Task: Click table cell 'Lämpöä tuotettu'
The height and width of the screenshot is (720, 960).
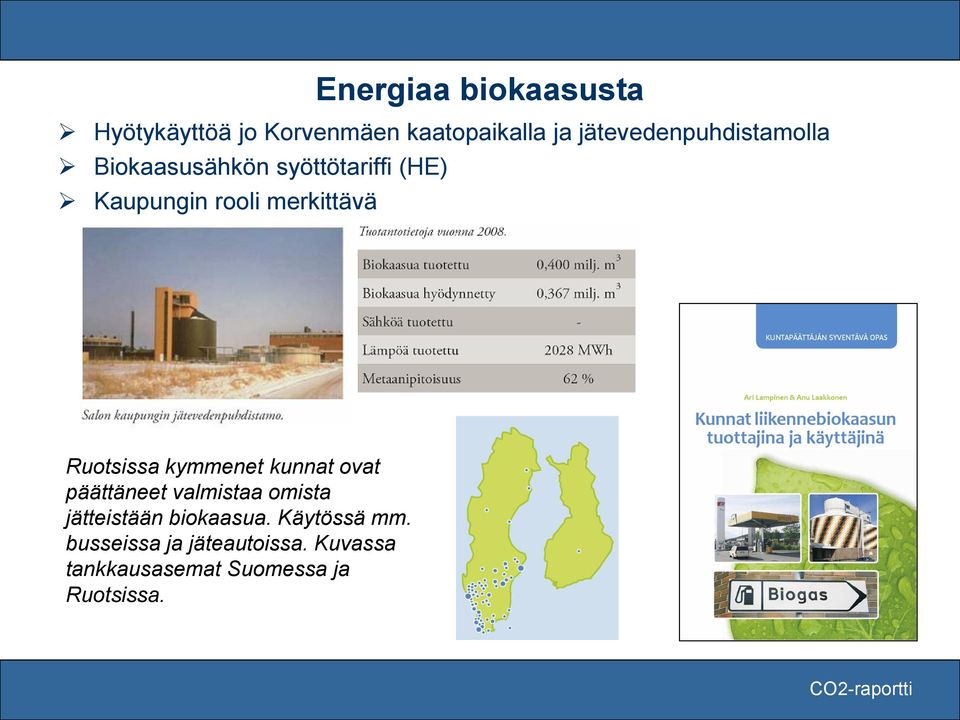Action: click(410, 351)
